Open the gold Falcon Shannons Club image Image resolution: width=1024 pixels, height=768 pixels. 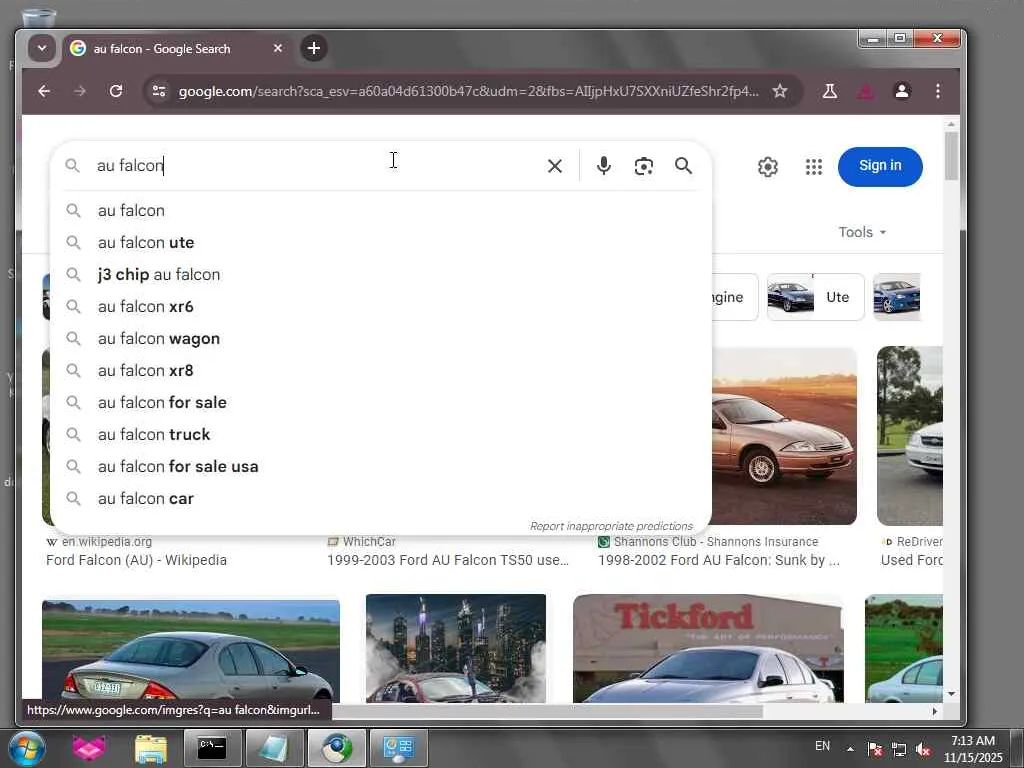784,436
